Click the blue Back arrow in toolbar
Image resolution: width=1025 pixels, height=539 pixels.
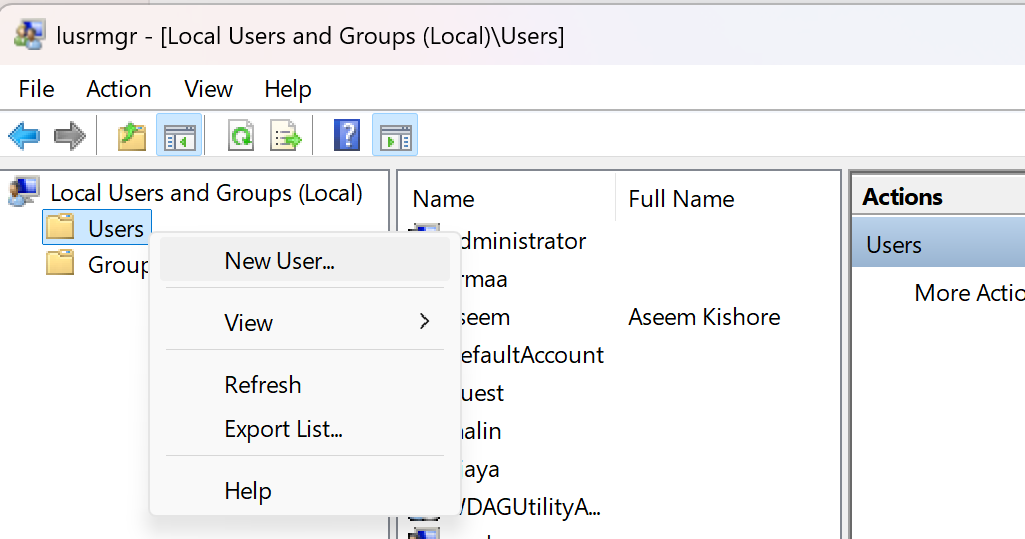point(24,136)
